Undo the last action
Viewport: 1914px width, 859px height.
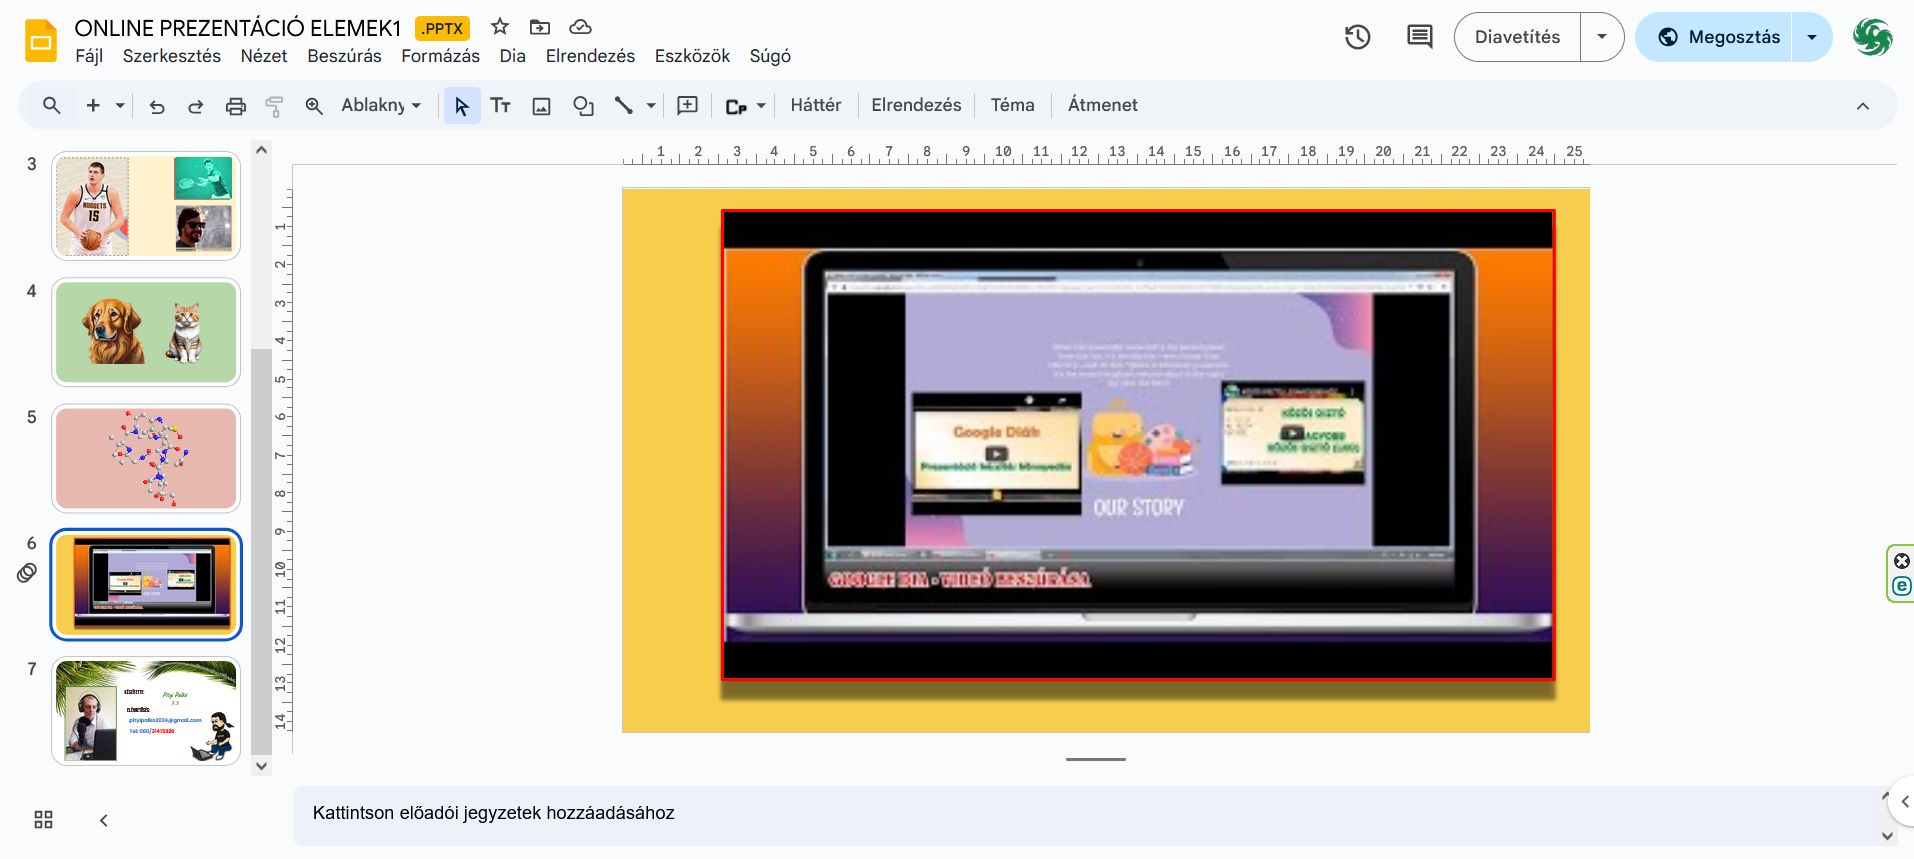click(157, 106)
